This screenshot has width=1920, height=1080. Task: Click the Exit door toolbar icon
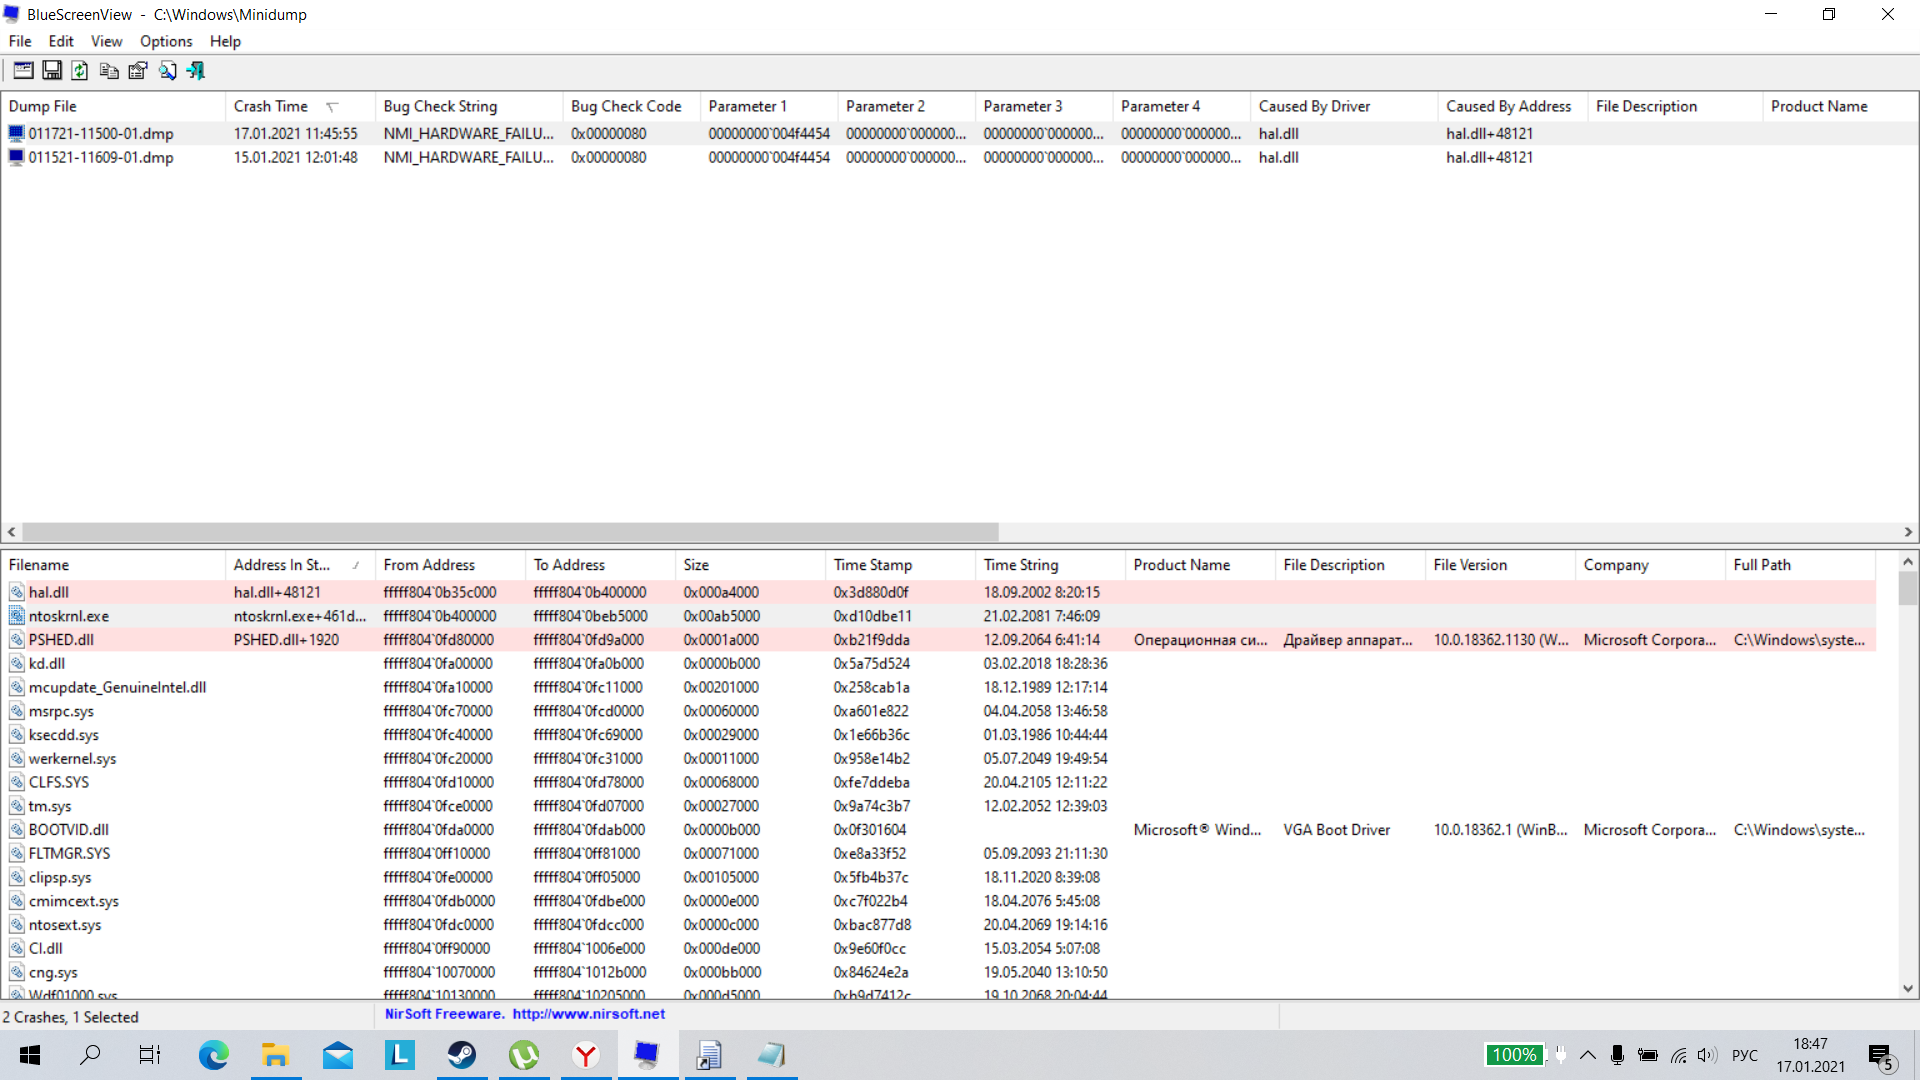196,70
